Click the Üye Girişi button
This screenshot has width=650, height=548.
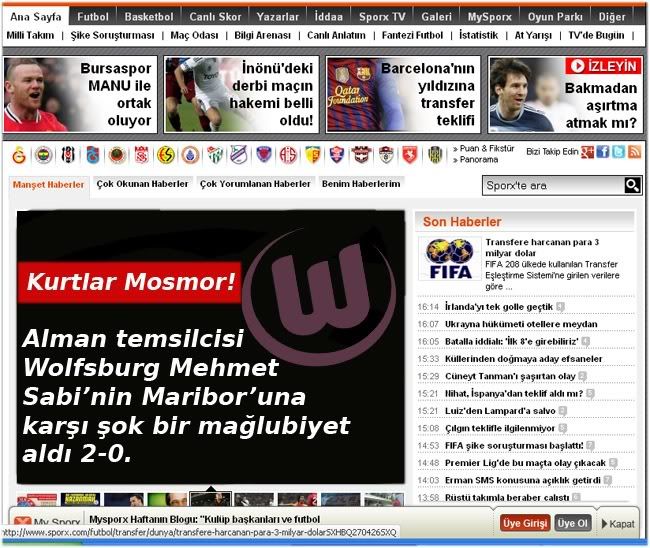click(525, 523)
